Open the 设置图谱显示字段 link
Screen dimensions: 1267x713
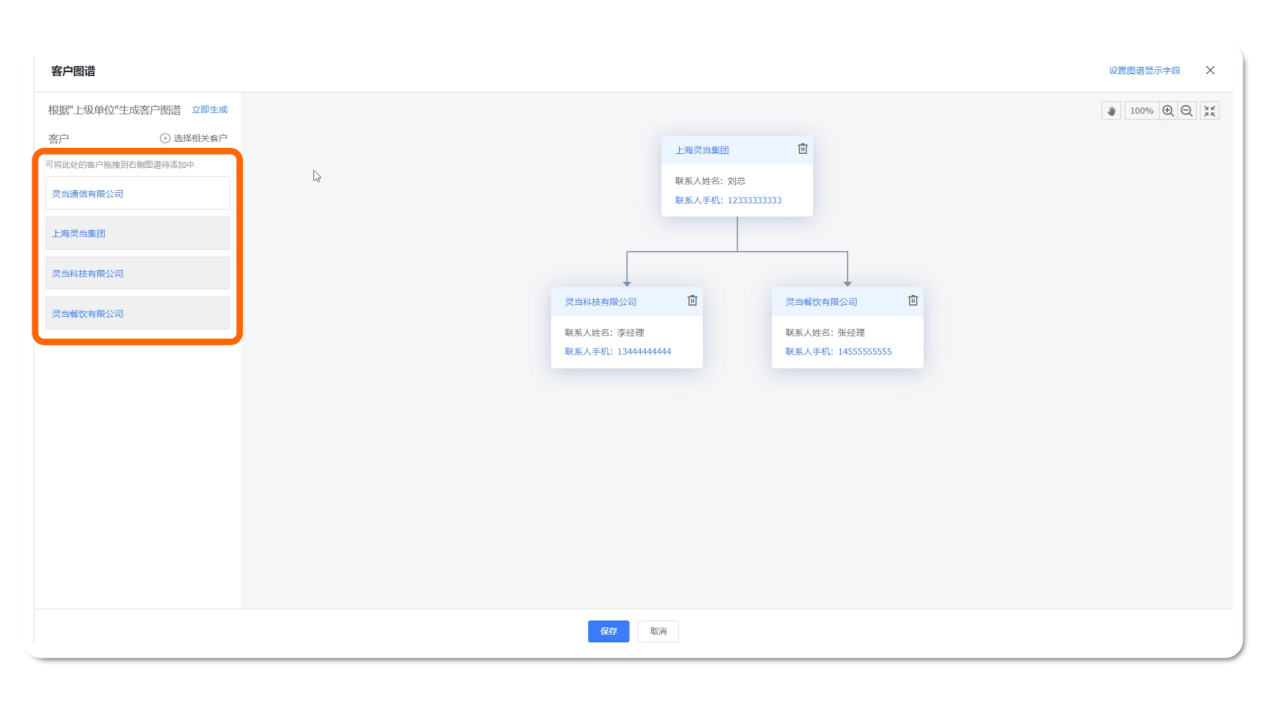pyautogui.click(x=1144, y=71)
